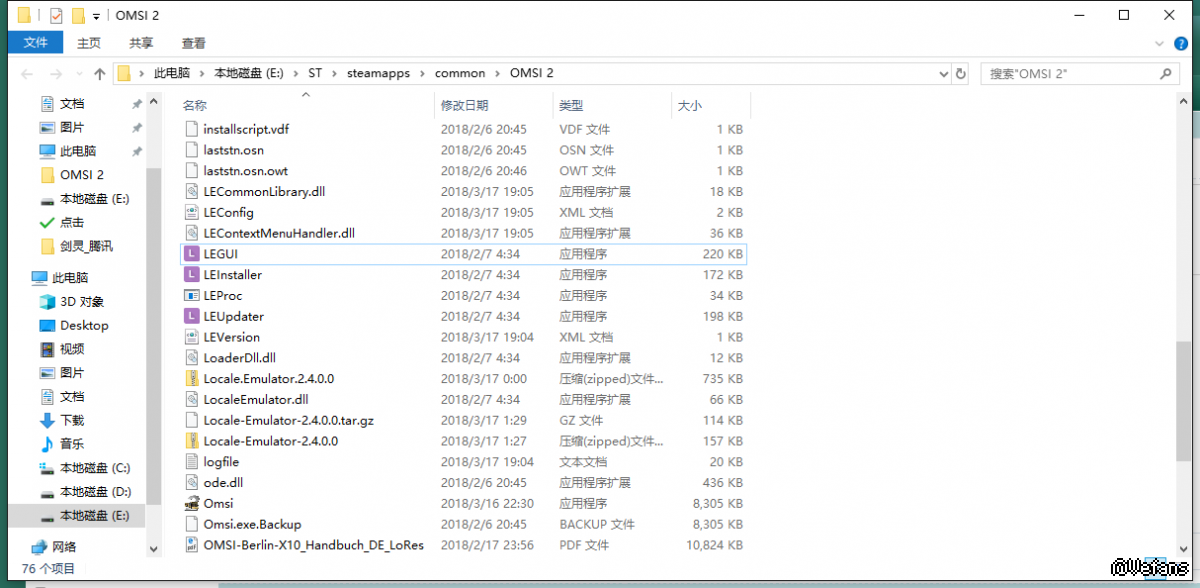The image size is (1200, 588).
Task: Navigate back with the back arrow
Action: [x=27, y=74]
